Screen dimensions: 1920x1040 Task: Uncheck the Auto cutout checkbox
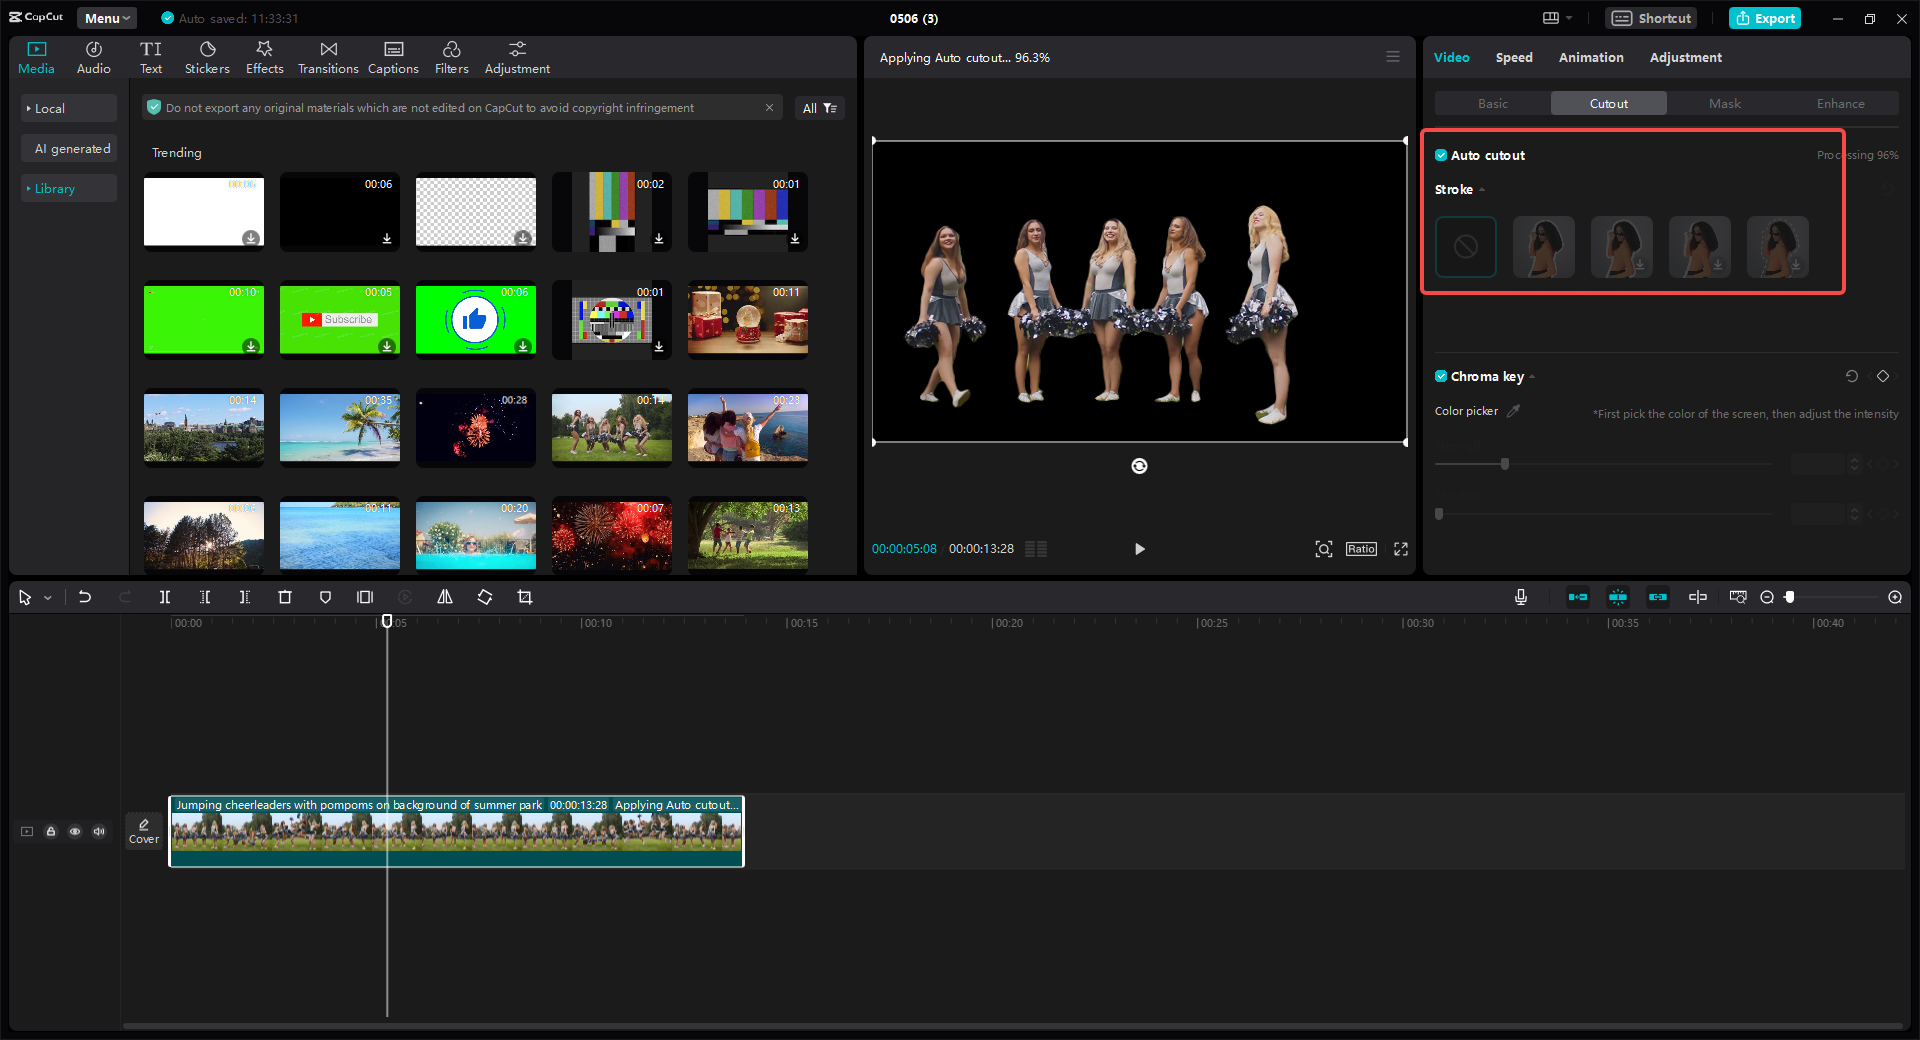click(1441, 155)
